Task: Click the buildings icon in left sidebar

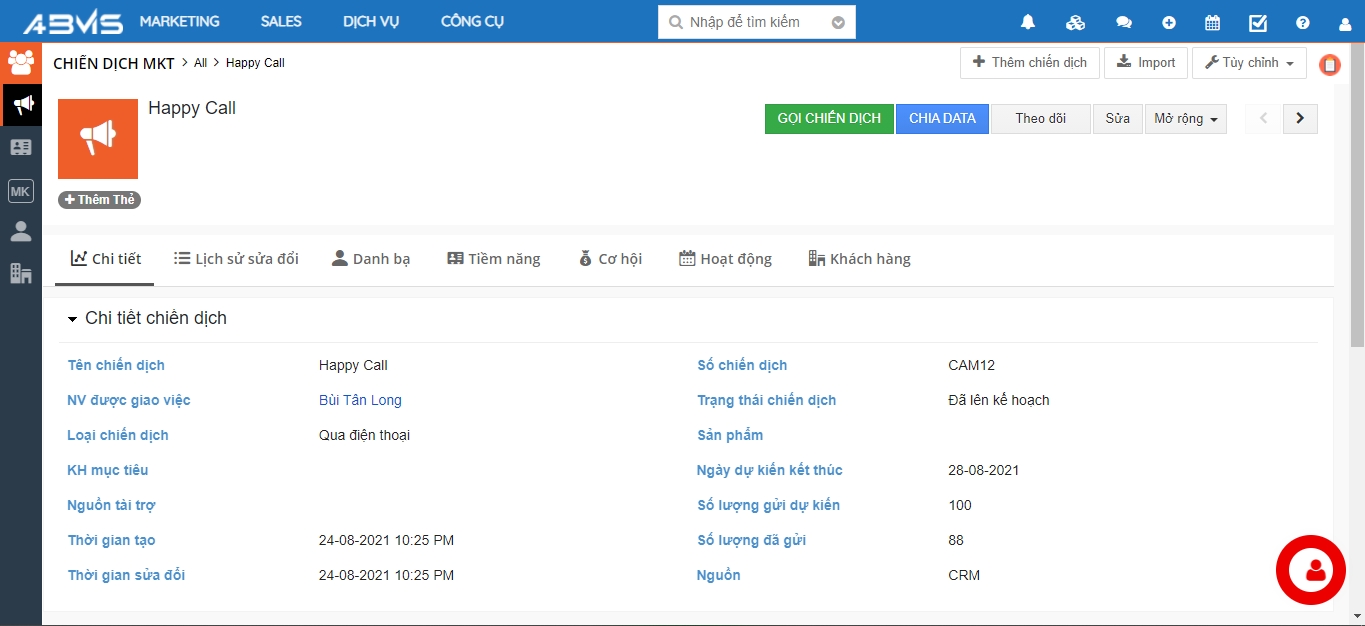Action: [x=21, y=273]
